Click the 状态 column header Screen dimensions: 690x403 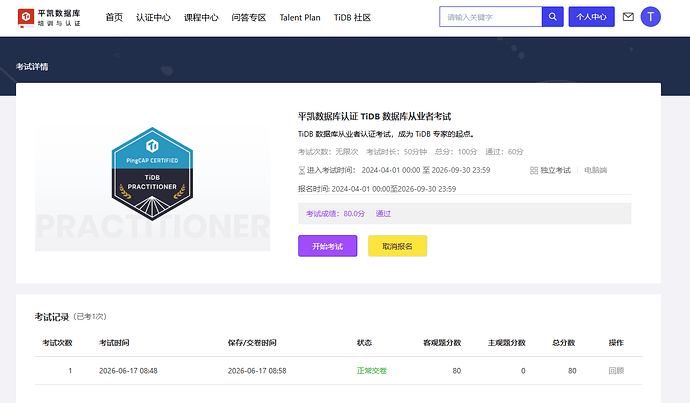[364, 343]
